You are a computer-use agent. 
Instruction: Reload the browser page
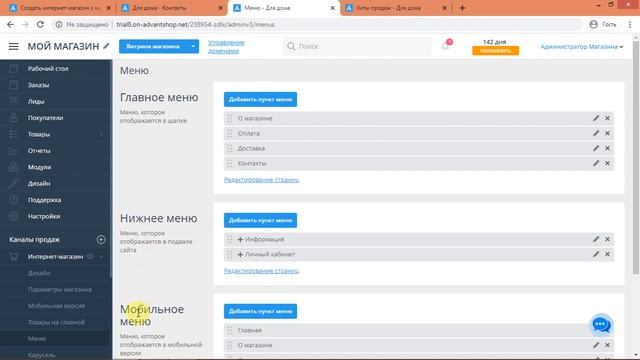(x=40, y=24)
